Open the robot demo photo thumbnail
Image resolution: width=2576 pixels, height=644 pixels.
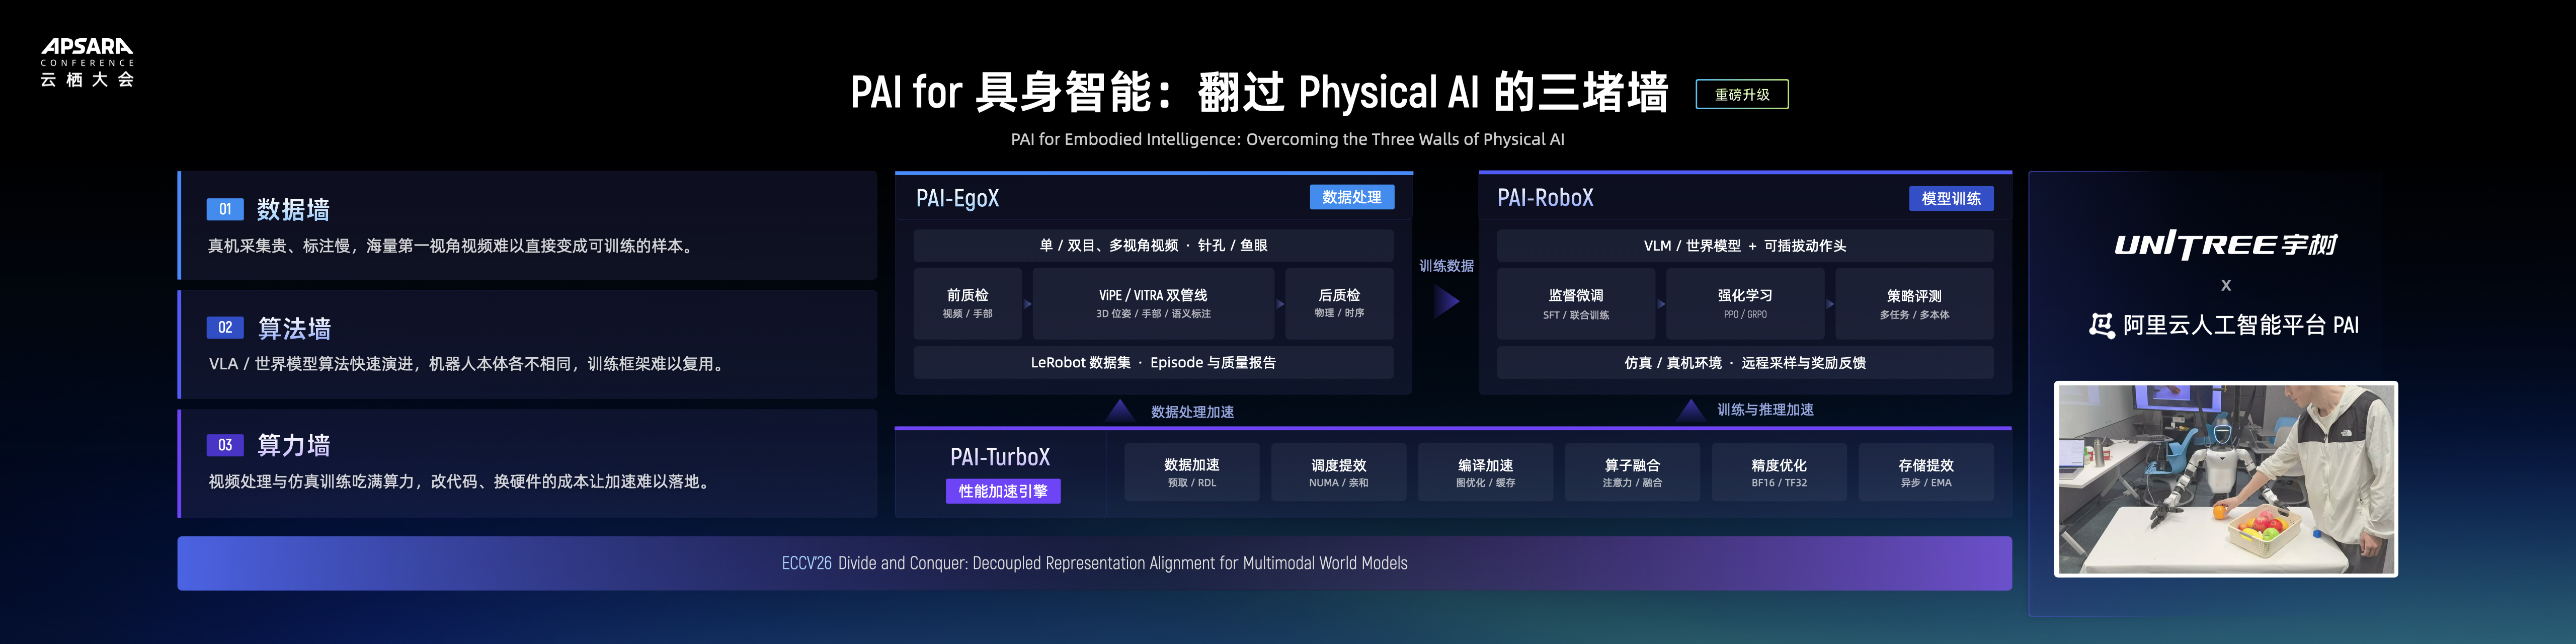[2226, 479]
